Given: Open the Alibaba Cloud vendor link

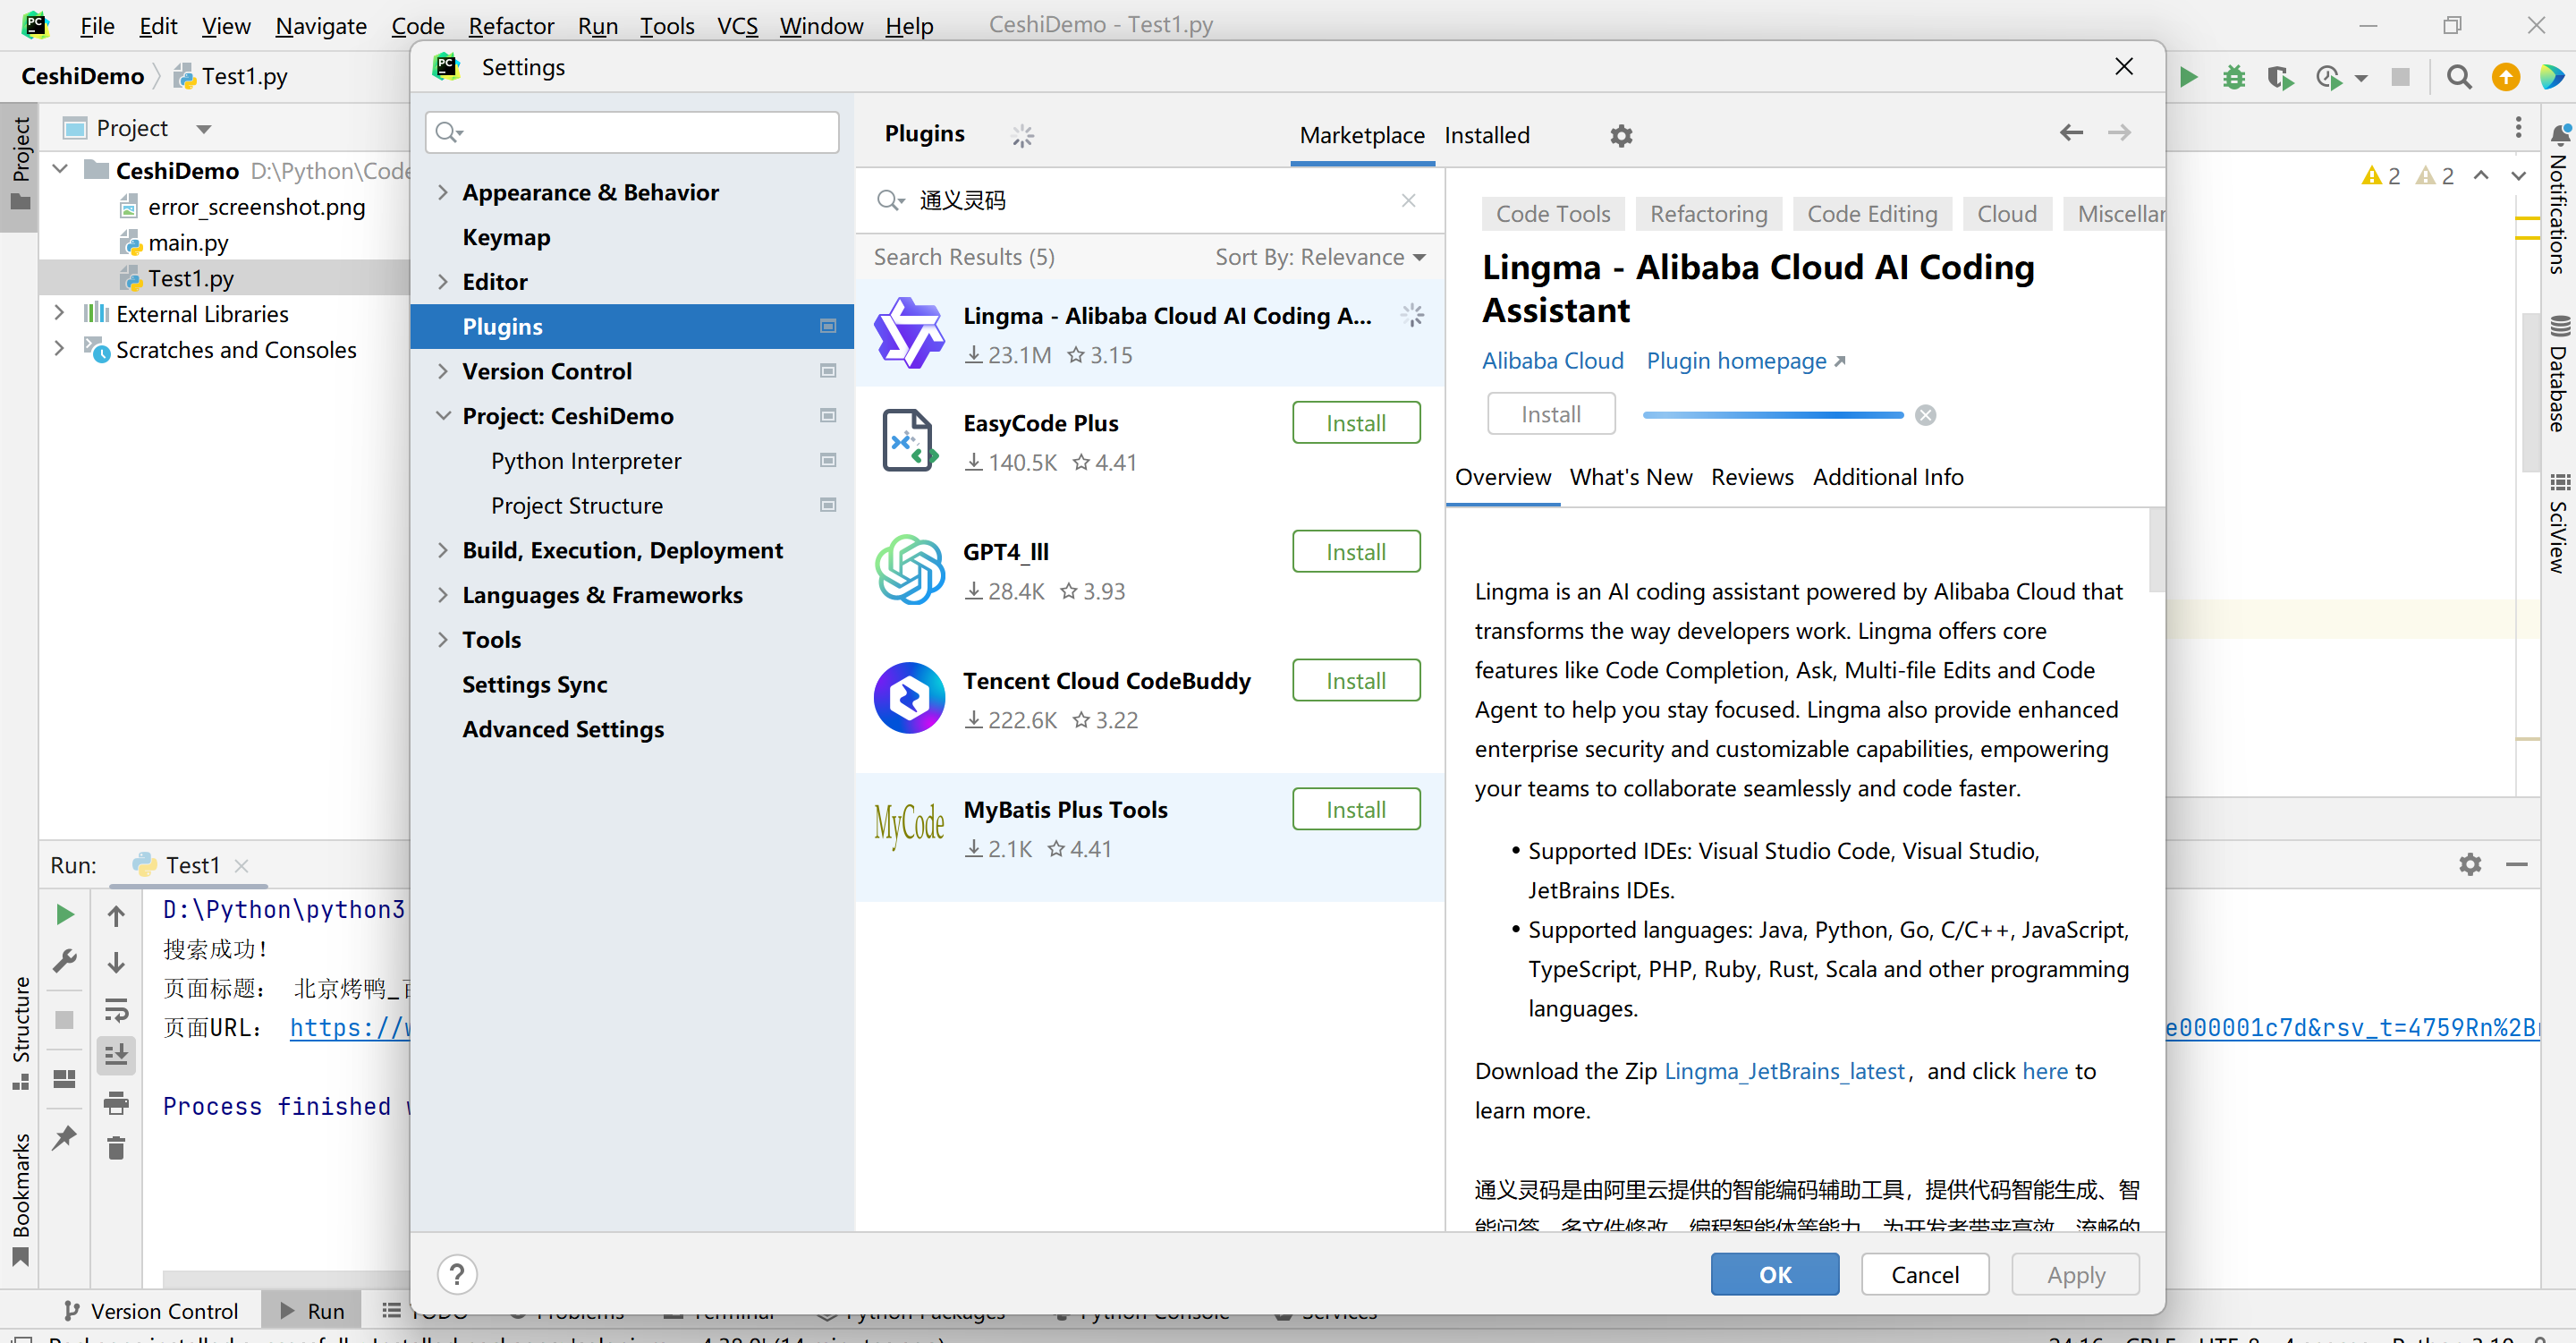Looking at the screenshot, I should pyautogui.click(x=1552, y=361).
